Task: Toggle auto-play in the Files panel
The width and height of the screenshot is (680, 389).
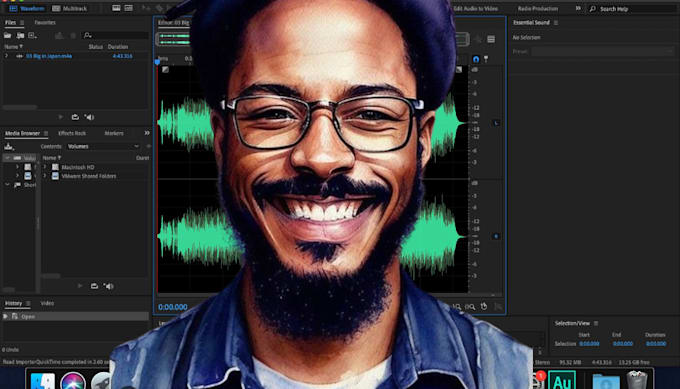Action: [89, 117]
